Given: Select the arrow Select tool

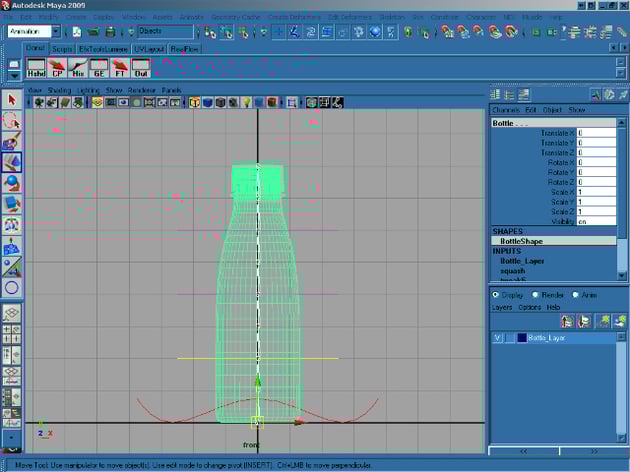Looking at the screenshot, I should tap(12, 99).
